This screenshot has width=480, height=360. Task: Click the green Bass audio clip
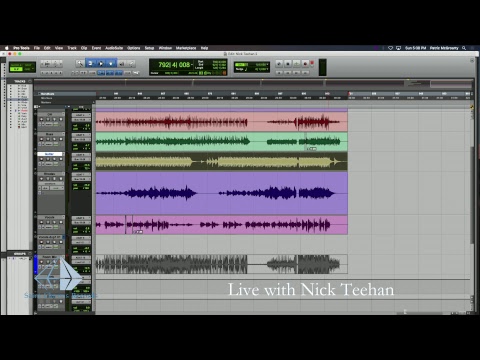(x=222, y=142)
